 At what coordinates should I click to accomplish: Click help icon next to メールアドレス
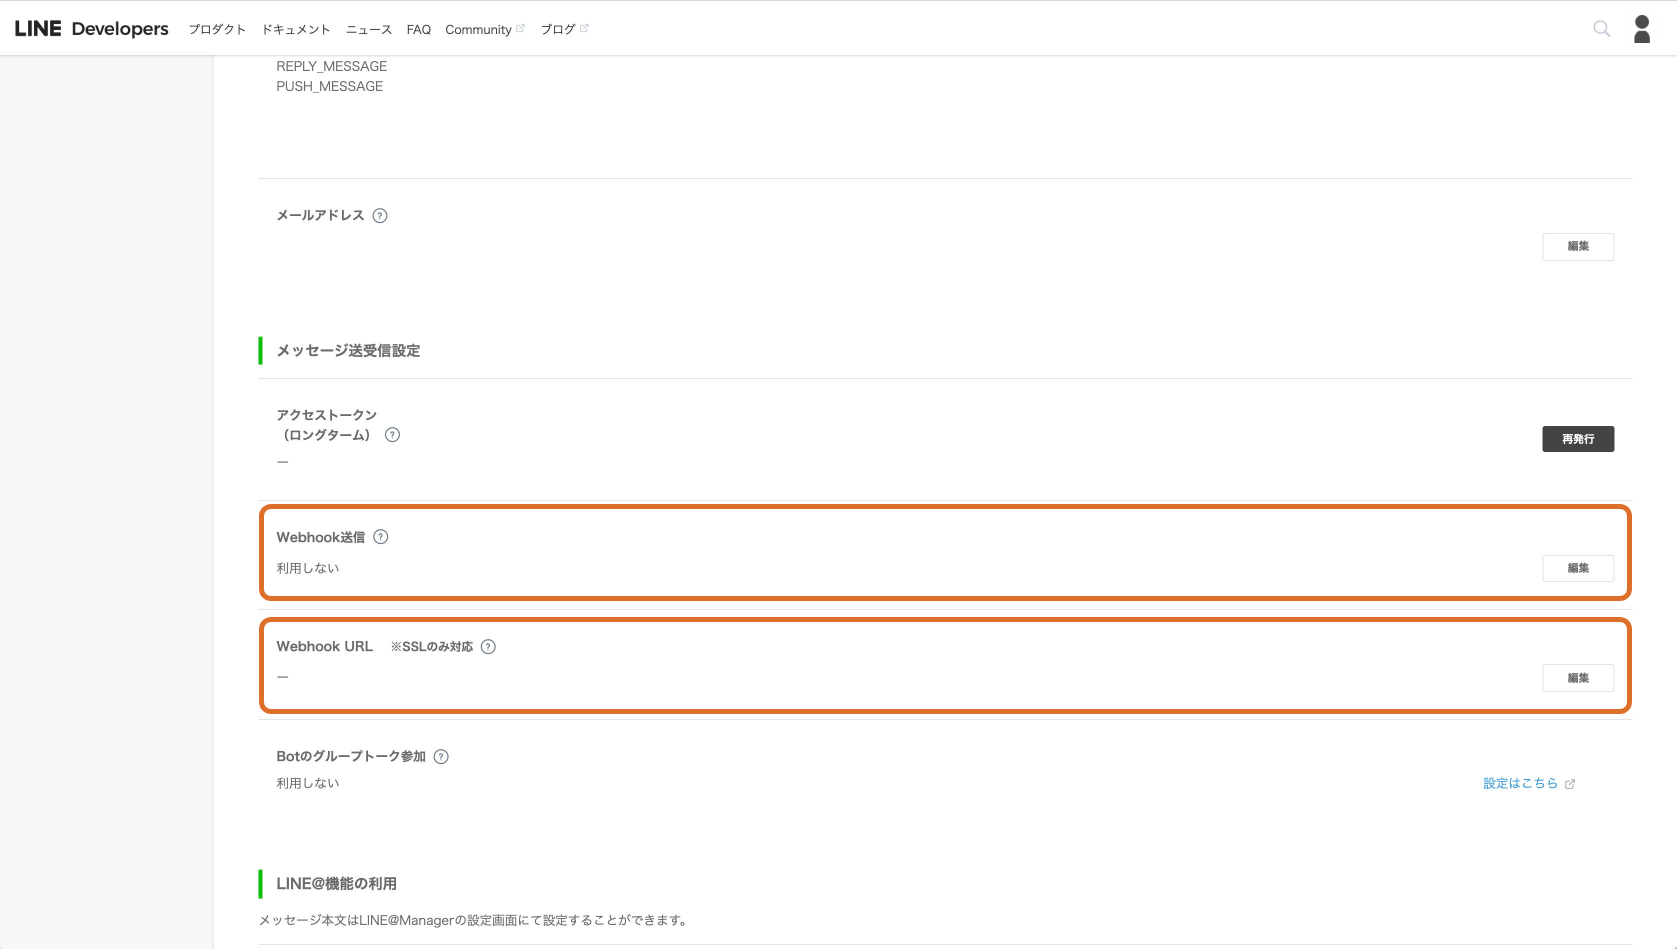click(380, 216)
